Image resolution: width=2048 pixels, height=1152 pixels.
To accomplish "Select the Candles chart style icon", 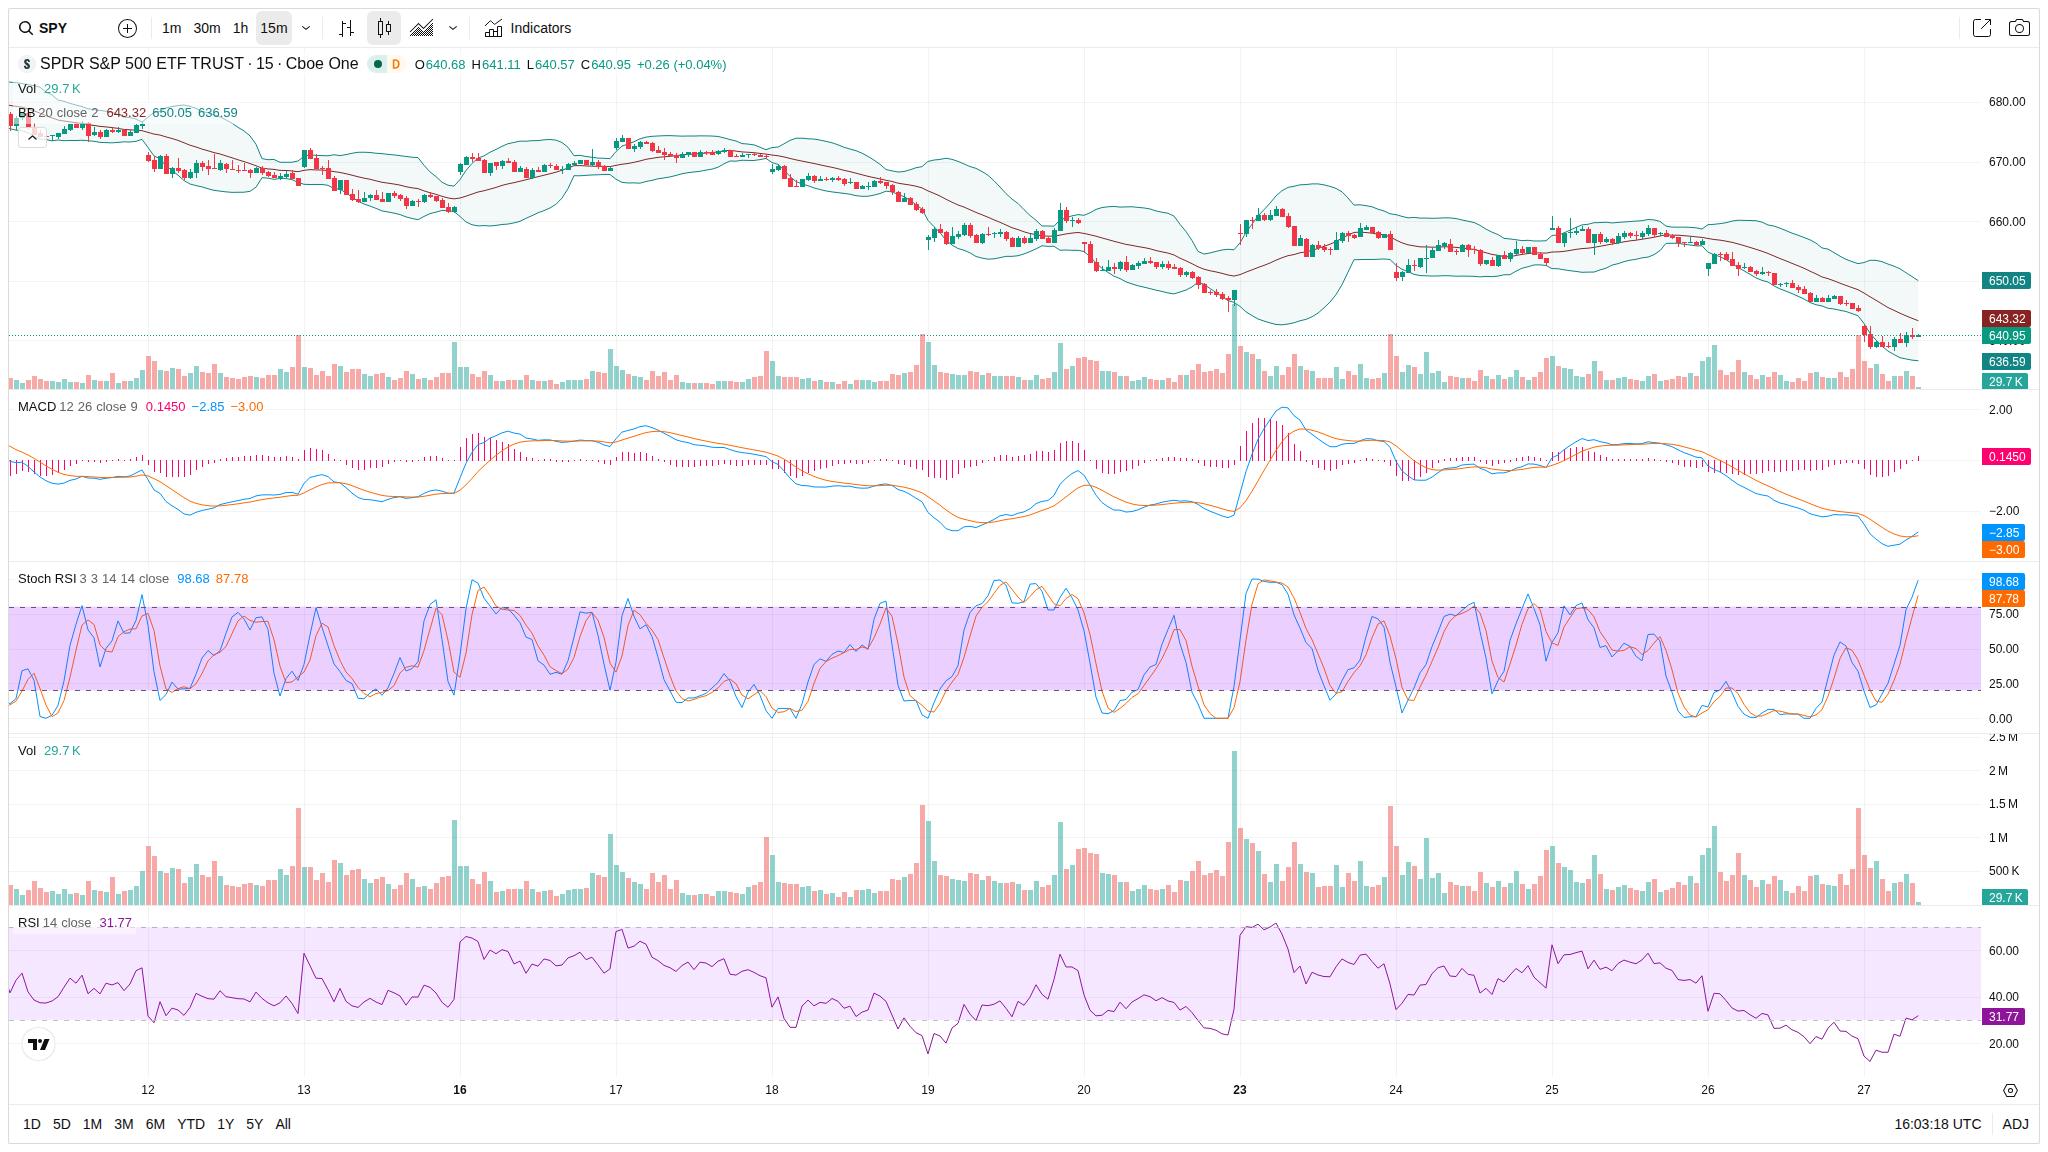I will [x=384, y=28].
